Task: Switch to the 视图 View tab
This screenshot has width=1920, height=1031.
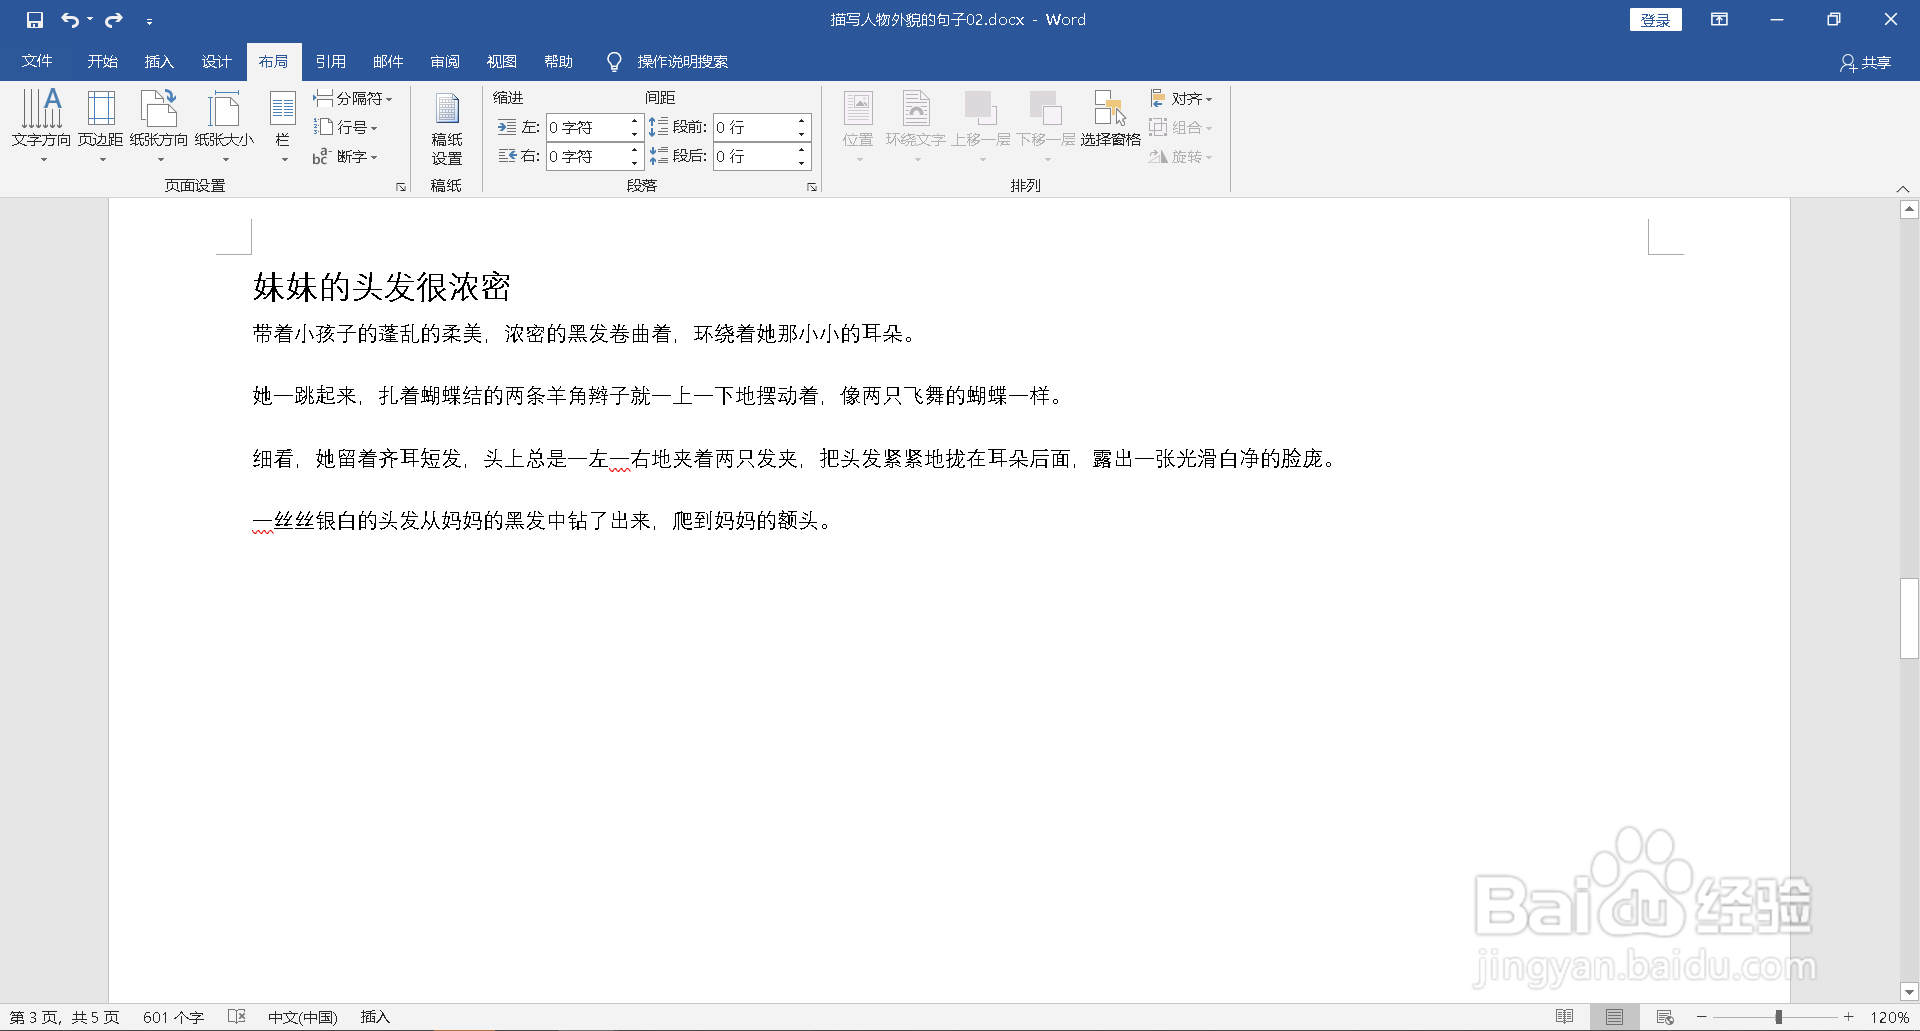Action: coord(502,62)
